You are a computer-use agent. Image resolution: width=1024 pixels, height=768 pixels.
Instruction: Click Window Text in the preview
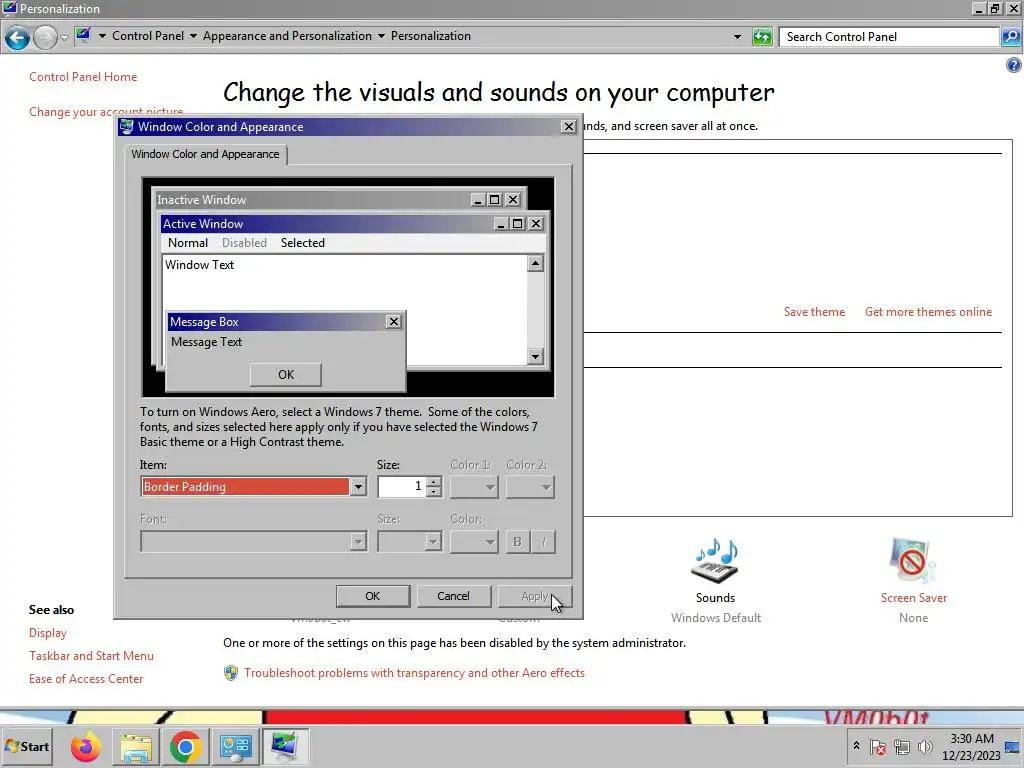click(x=199, y=264)
